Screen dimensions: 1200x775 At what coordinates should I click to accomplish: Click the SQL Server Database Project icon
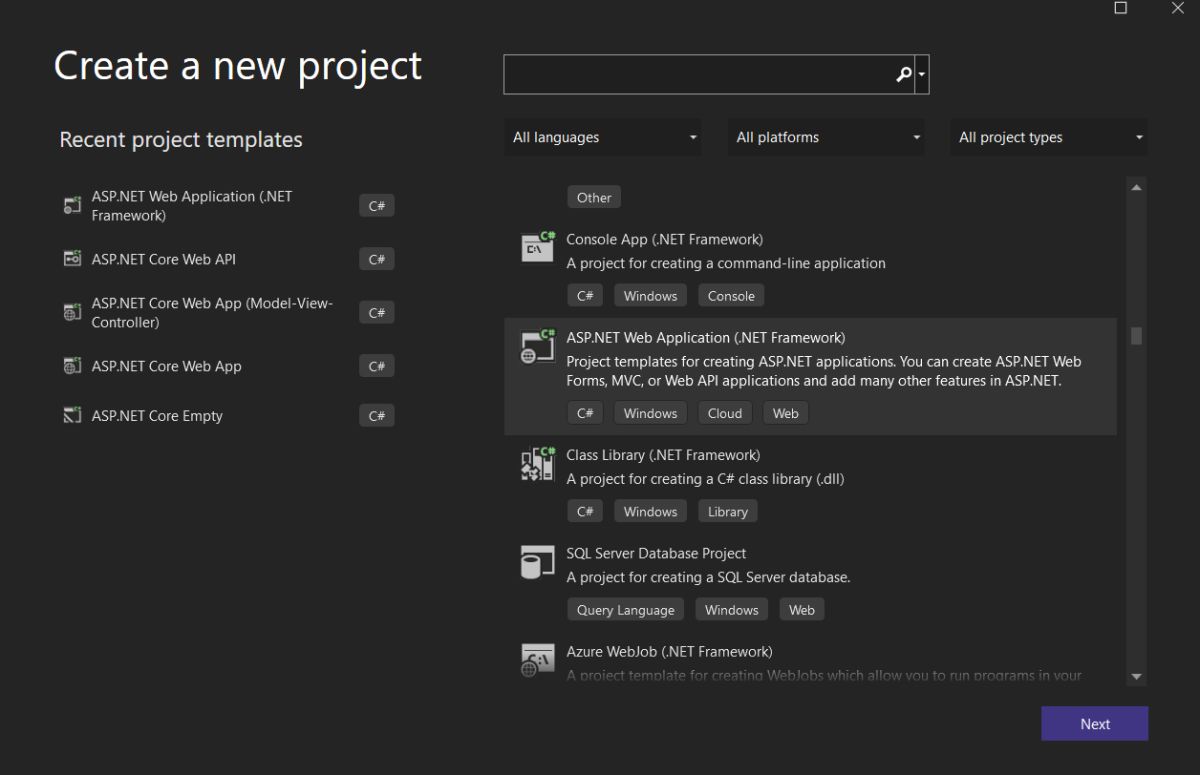click(537, 562)
